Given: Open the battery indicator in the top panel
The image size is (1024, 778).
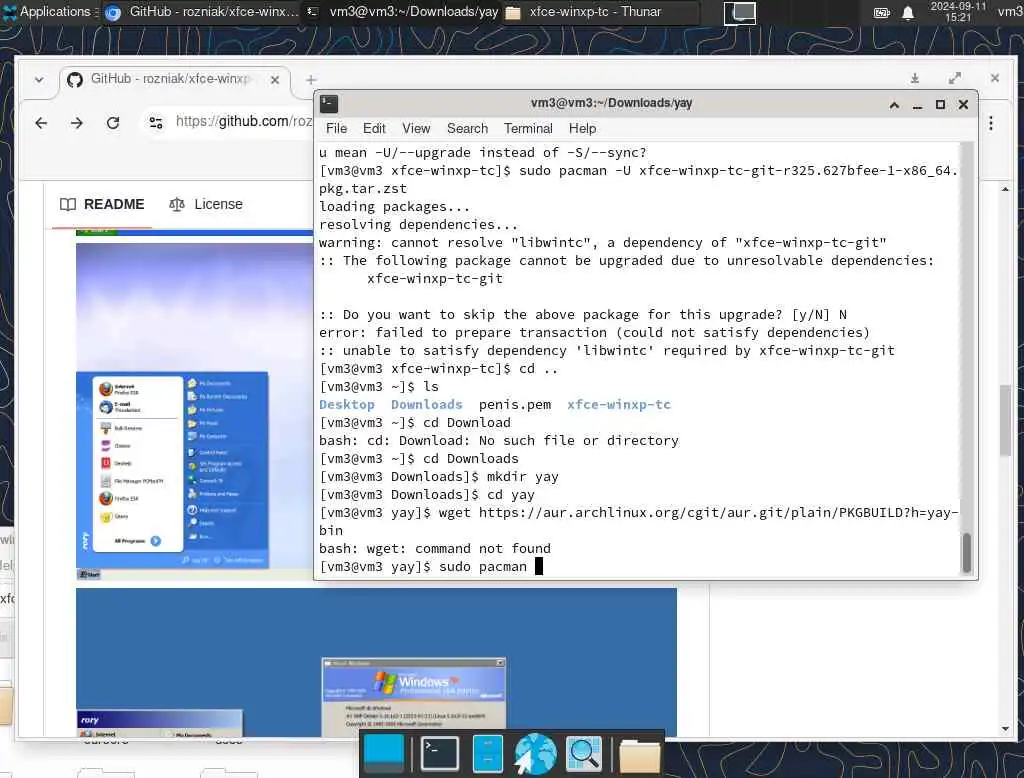Looking at the screenshot, I should pyautogui.click(x=882, y=12).
